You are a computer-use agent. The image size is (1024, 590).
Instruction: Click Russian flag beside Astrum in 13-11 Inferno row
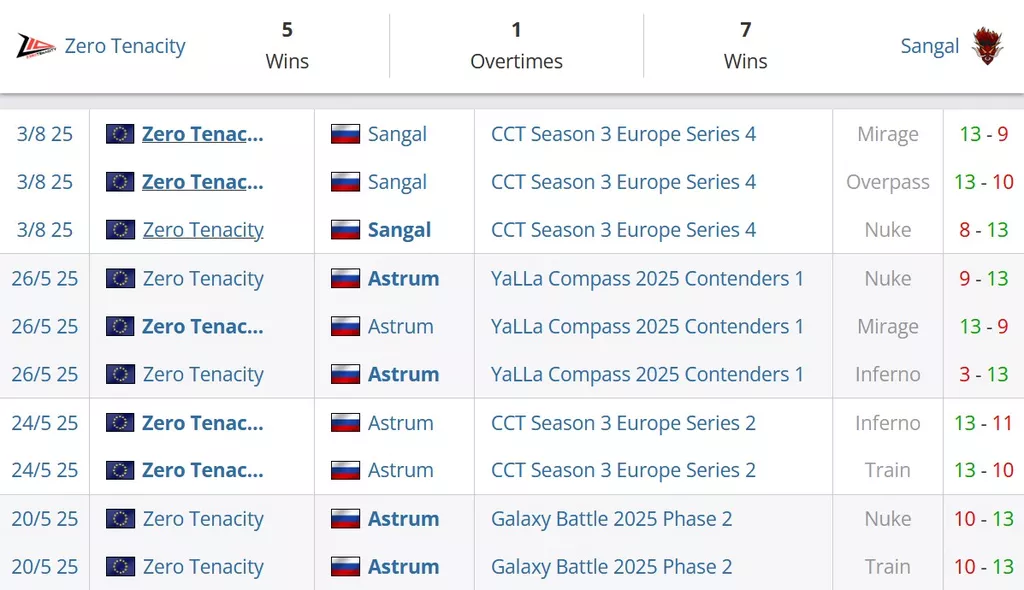(x=345, y=423)
